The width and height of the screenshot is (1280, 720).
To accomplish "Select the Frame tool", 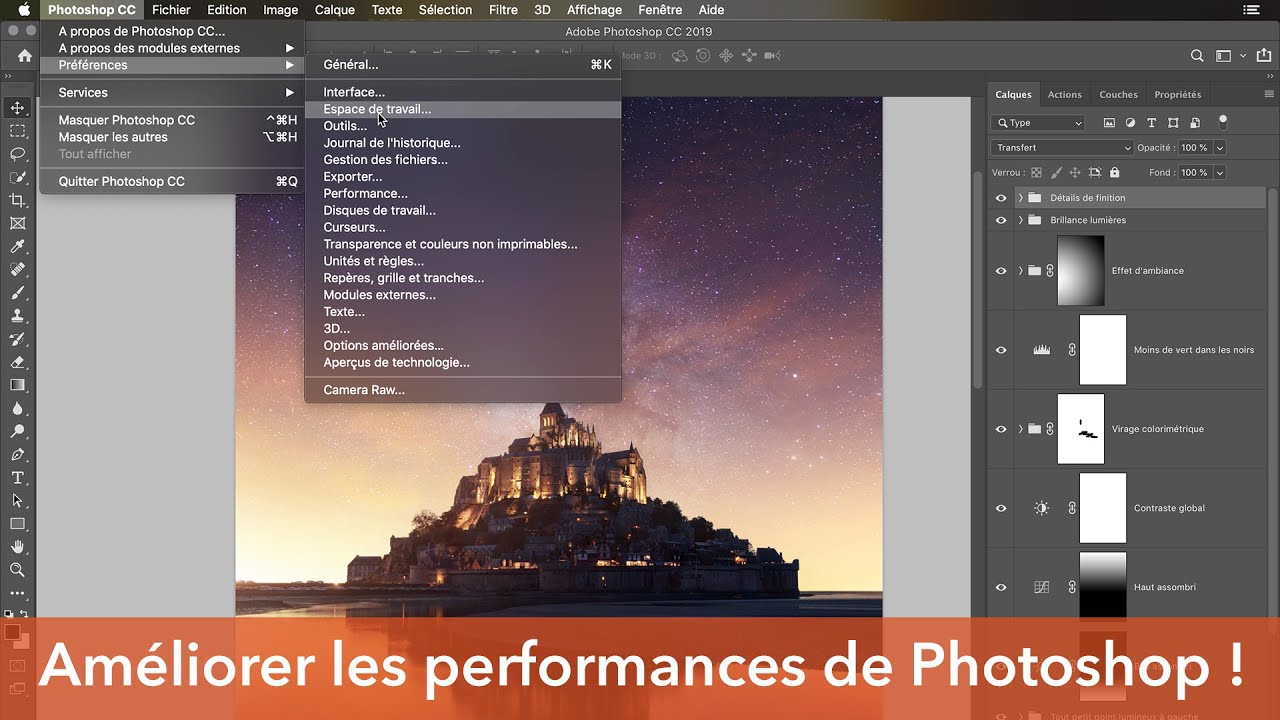I will pyautogui.click(x=17, y=223).
